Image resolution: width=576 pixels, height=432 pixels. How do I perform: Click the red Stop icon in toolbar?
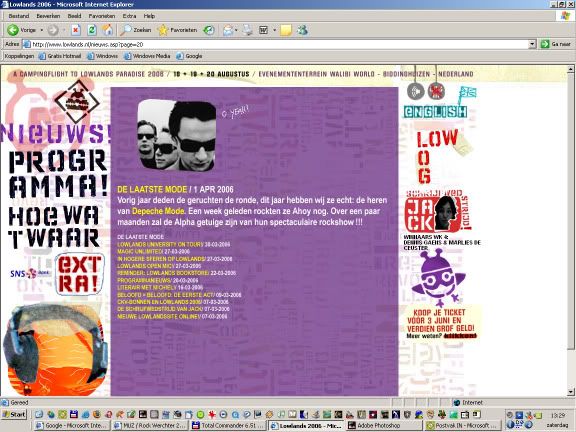76,30
